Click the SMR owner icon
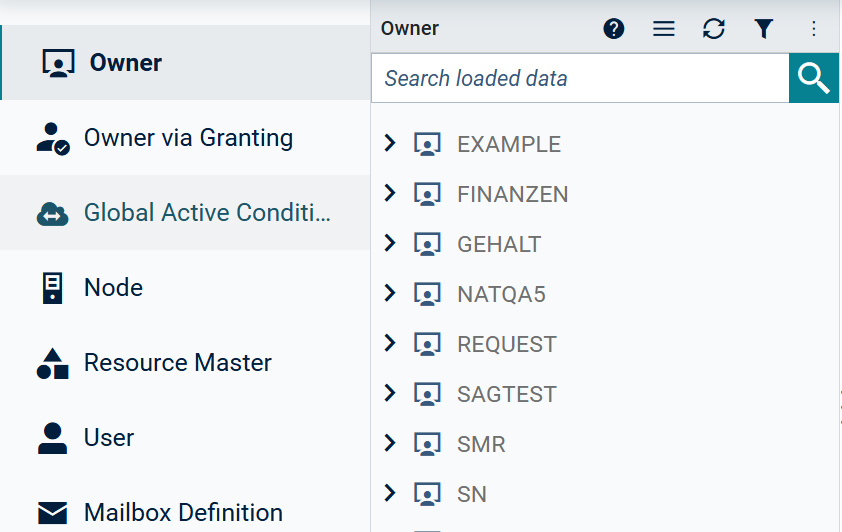This screenshot has height=532, width=842. (x=427, y=444)
